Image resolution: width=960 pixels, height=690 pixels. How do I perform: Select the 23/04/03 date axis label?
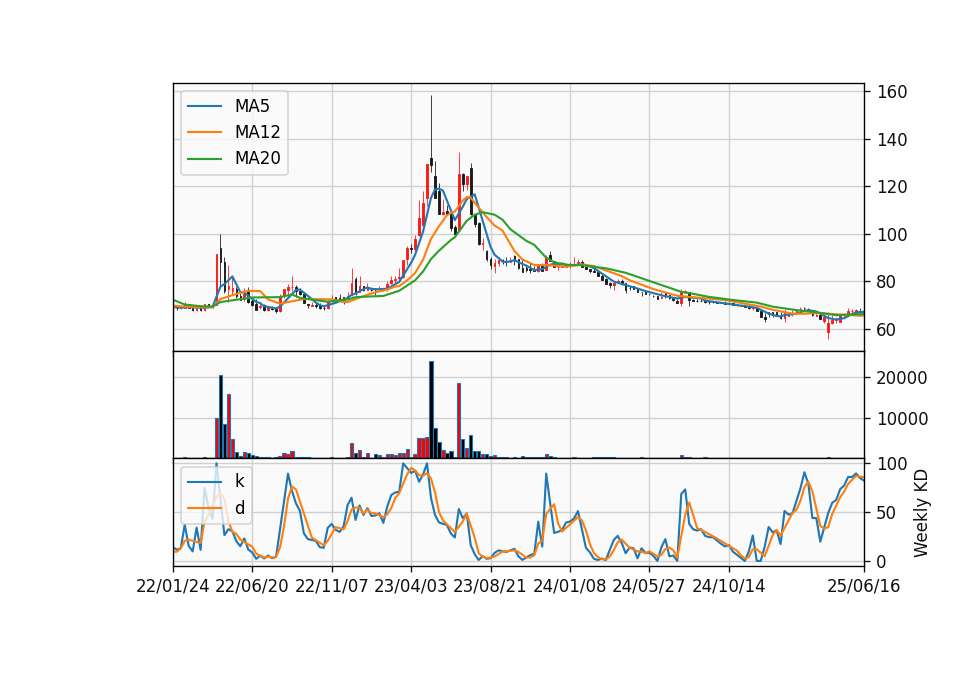tap(411, 587)
